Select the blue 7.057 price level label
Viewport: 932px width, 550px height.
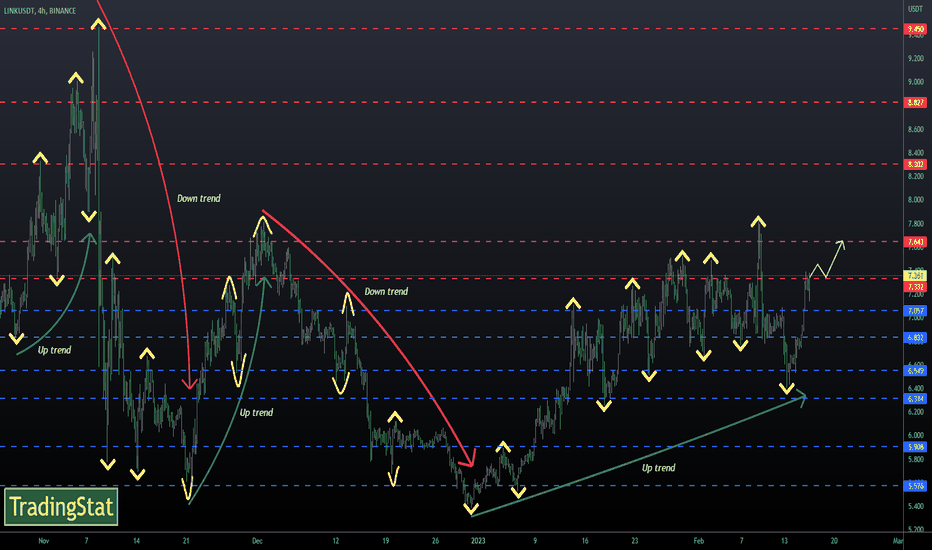click(x=915, y=310)
